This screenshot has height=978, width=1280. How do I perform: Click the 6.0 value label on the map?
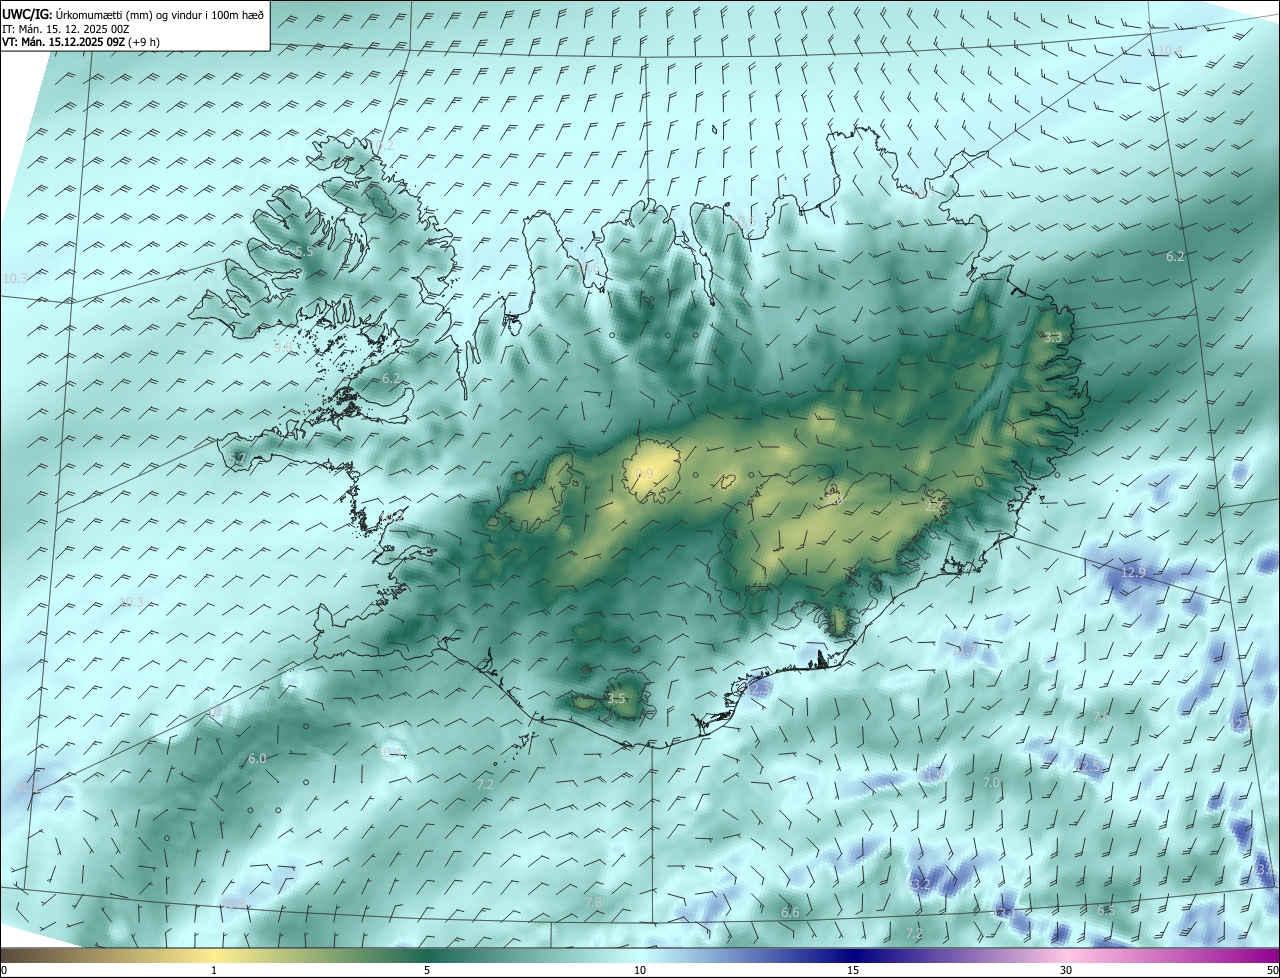(257, 759)
